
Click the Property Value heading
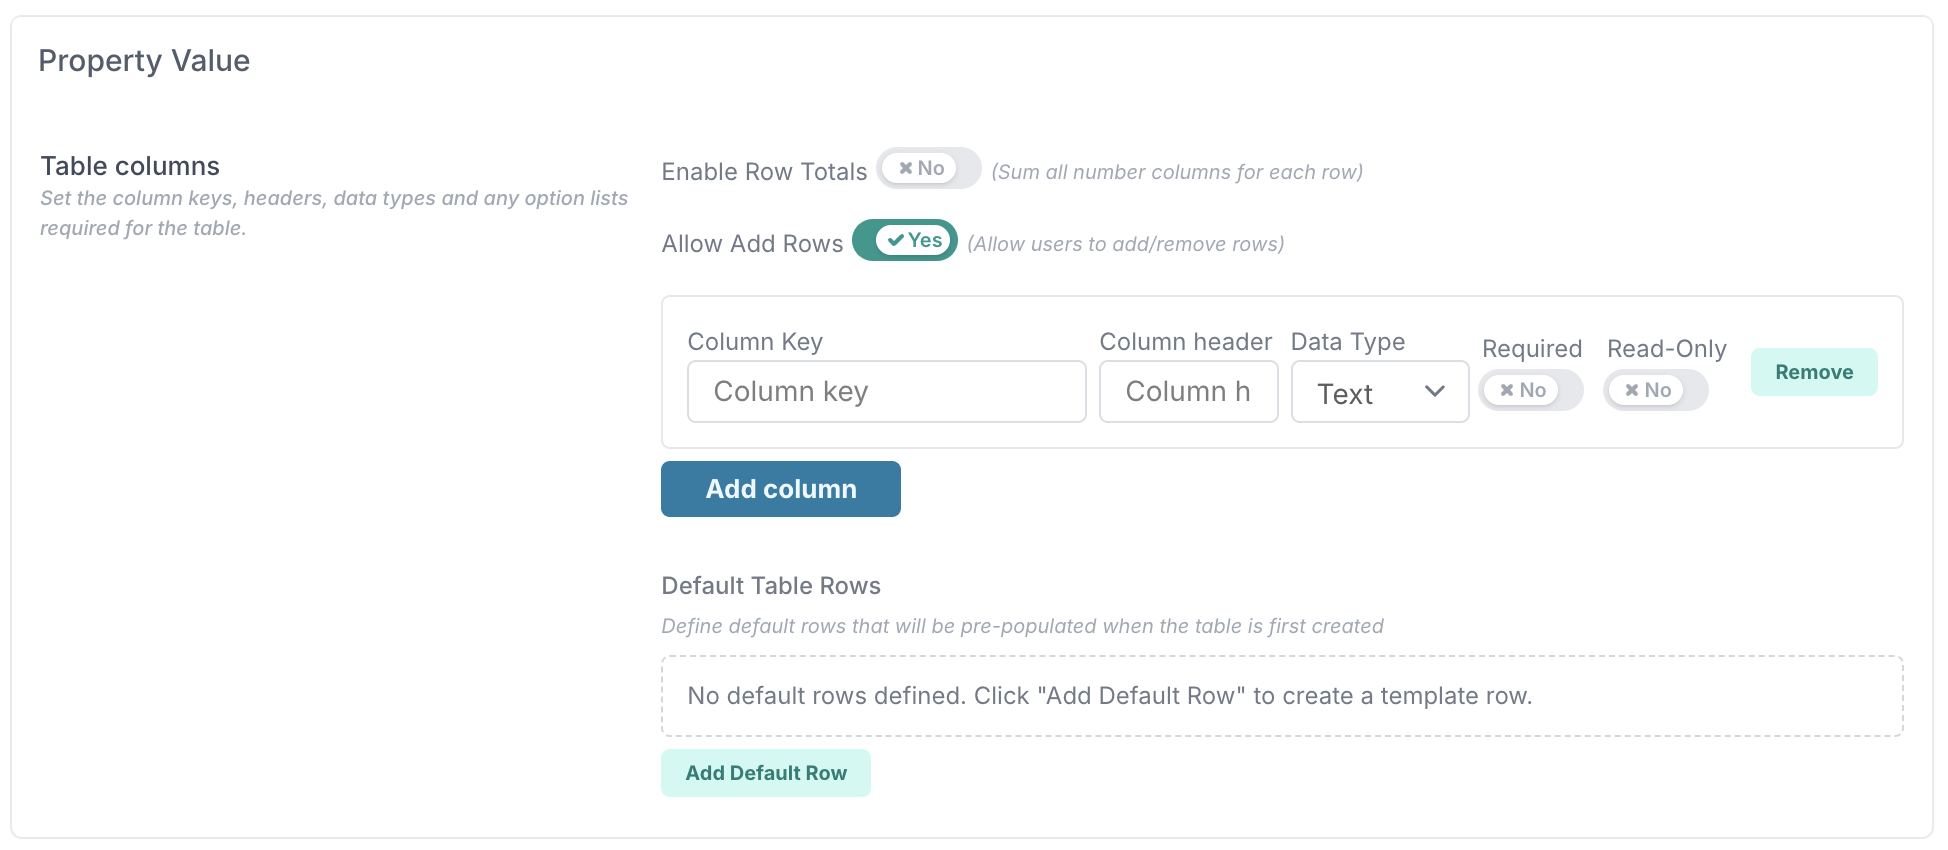click(144, 61)
